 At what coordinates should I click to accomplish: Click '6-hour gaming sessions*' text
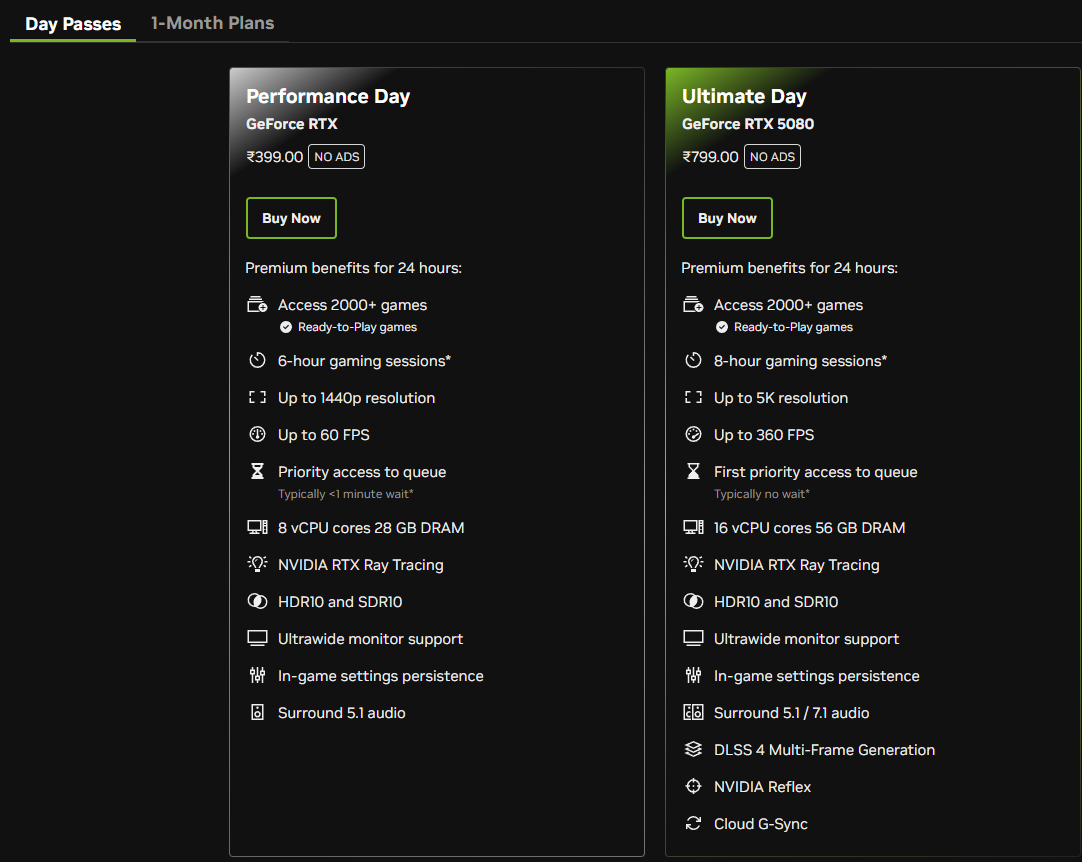(364, 361)
